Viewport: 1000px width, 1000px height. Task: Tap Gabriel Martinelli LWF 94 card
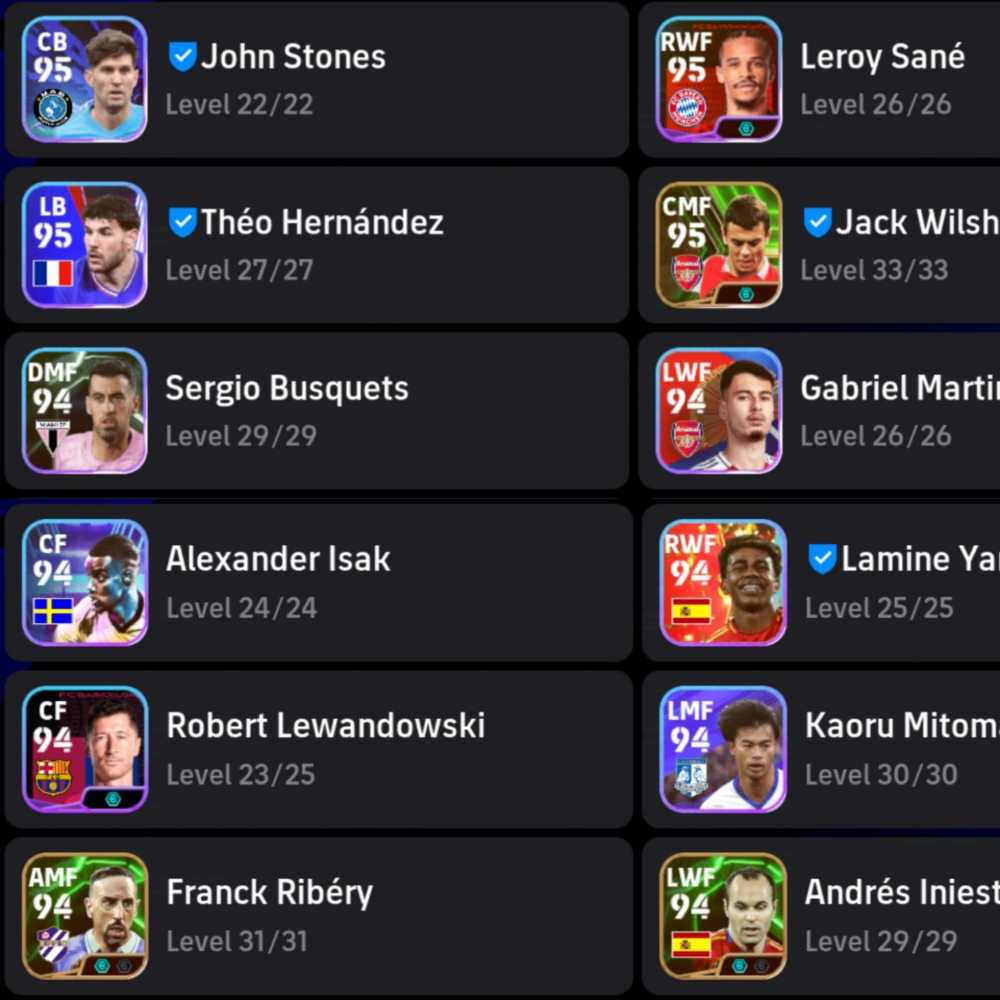pos(719,411)
